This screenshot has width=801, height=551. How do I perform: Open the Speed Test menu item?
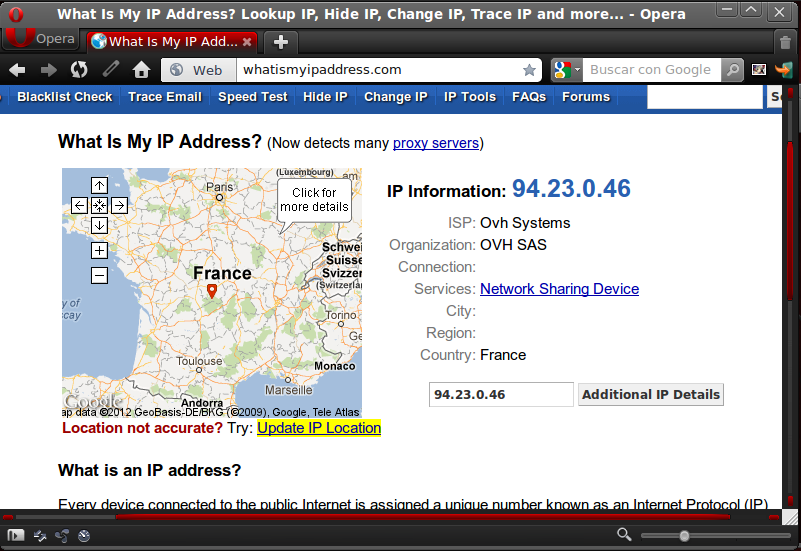coord(253,97)
